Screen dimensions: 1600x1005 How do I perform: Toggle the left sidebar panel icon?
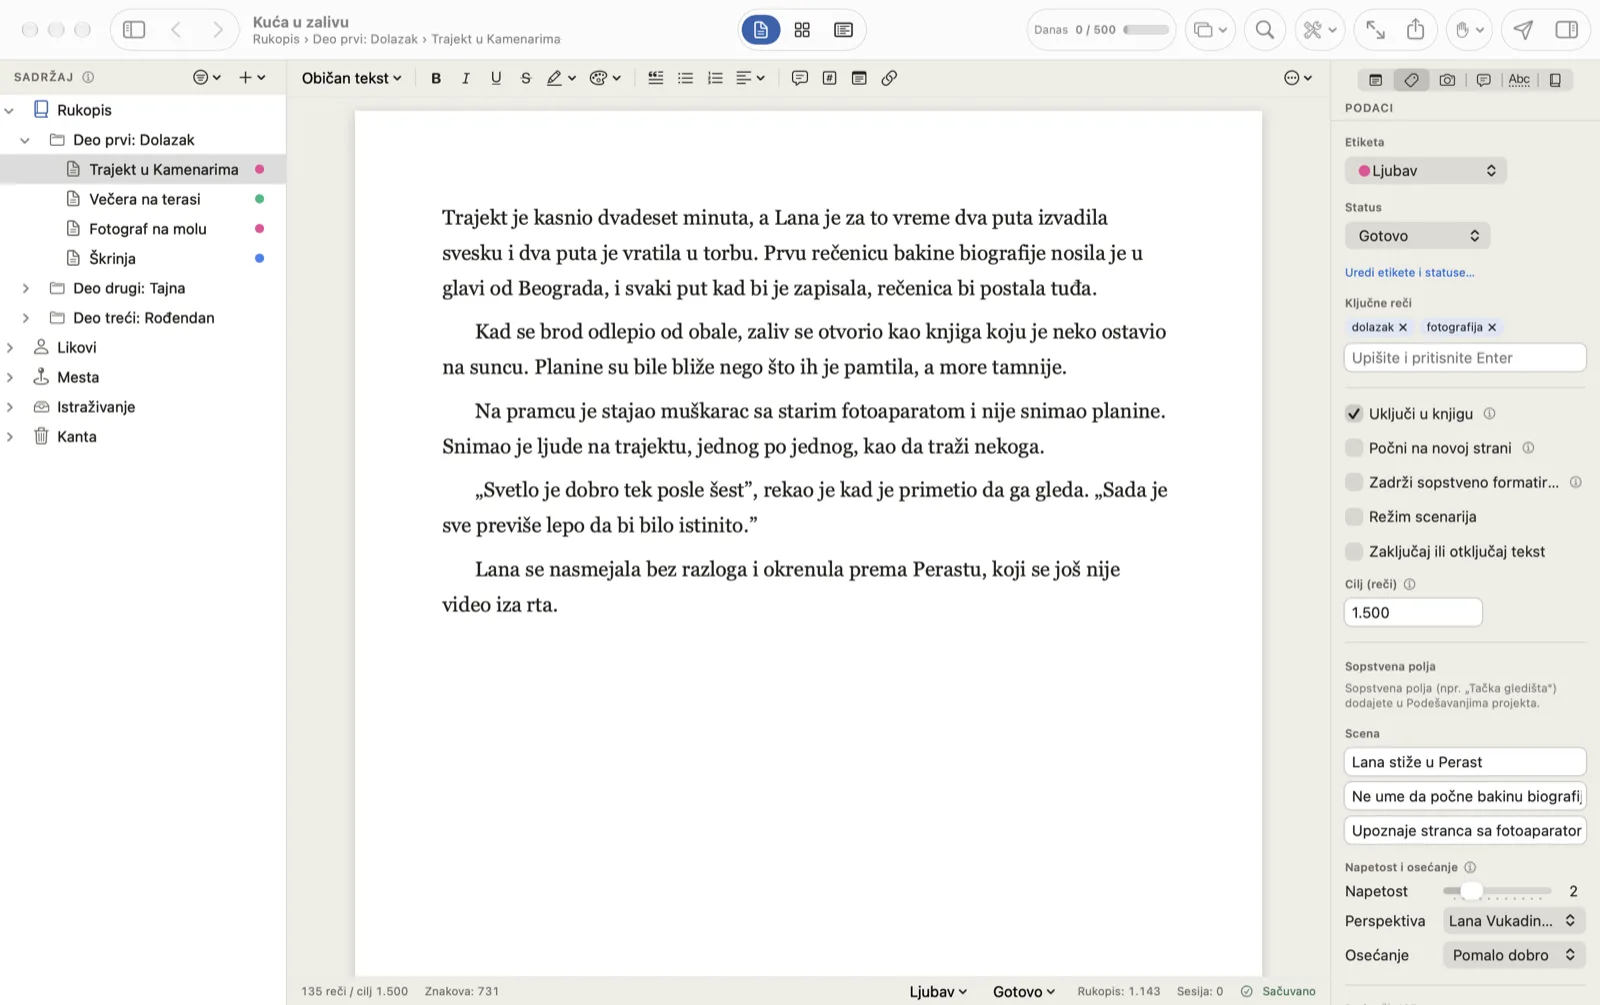[x=134, y=30]
